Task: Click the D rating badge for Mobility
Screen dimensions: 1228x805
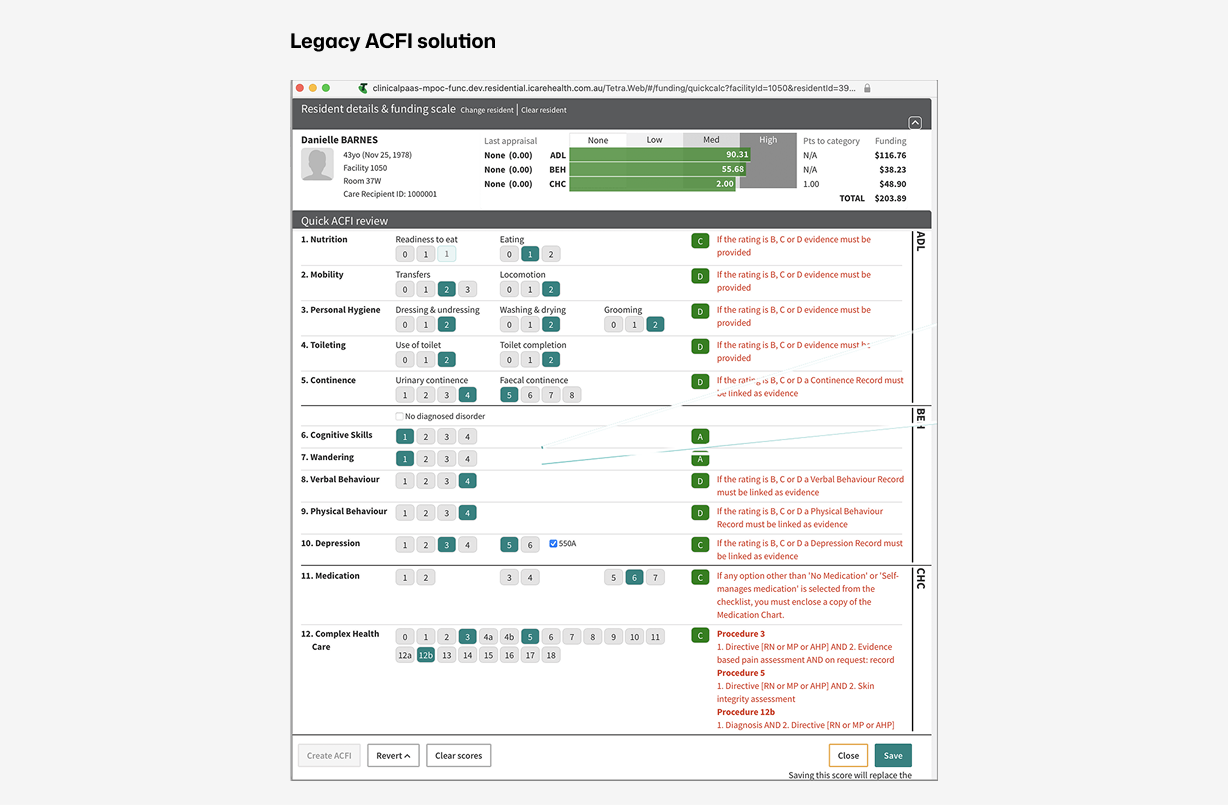Action: pos(699,275)
